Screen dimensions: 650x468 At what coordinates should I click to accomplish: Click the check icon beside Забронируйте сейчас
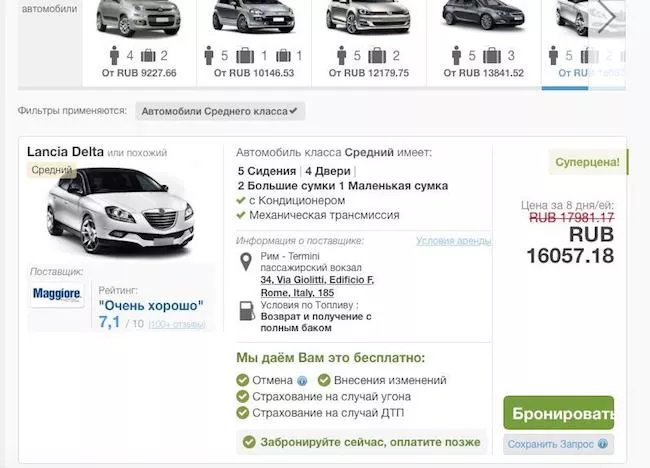pyautogui.click(x=249, y=441)
